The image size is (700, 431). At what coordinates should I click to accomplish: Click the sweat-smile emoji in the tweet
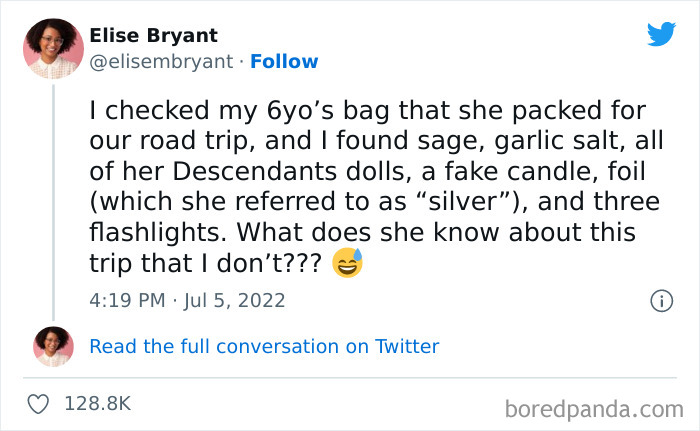tap(347, 265)
